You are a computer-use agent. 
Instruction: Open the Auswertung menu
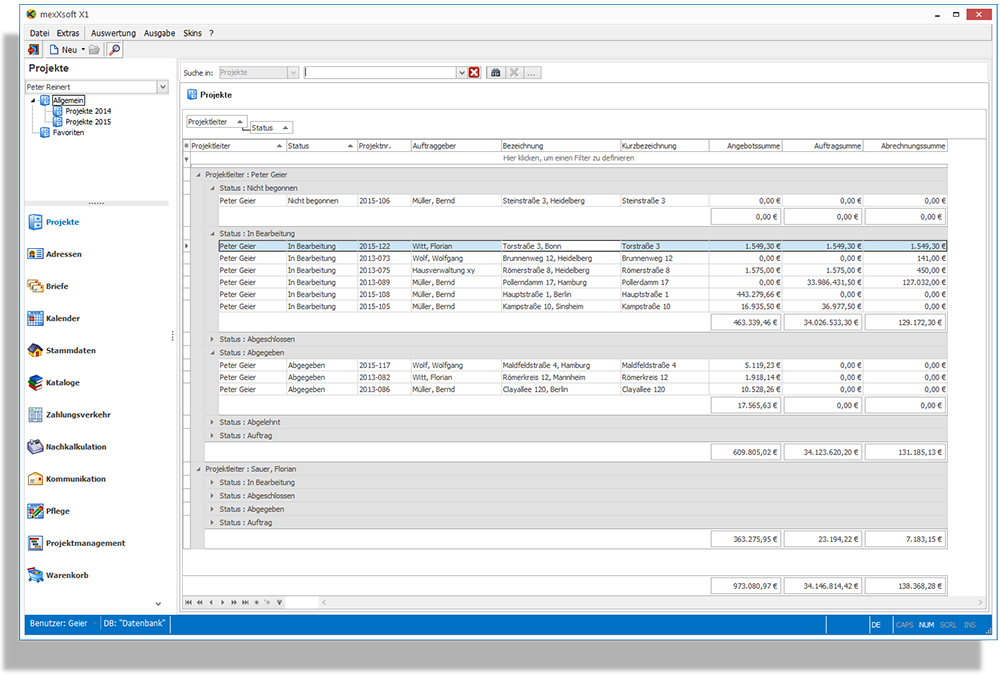(x=113, y=33)
